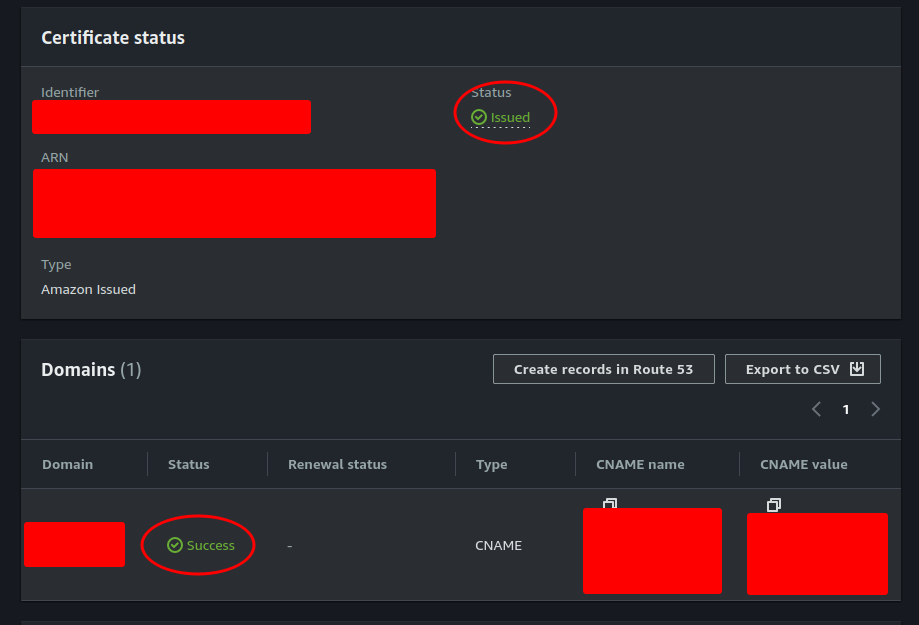Click the CNAME type cell in domain row
919x625 pixels.
point(498,546)
